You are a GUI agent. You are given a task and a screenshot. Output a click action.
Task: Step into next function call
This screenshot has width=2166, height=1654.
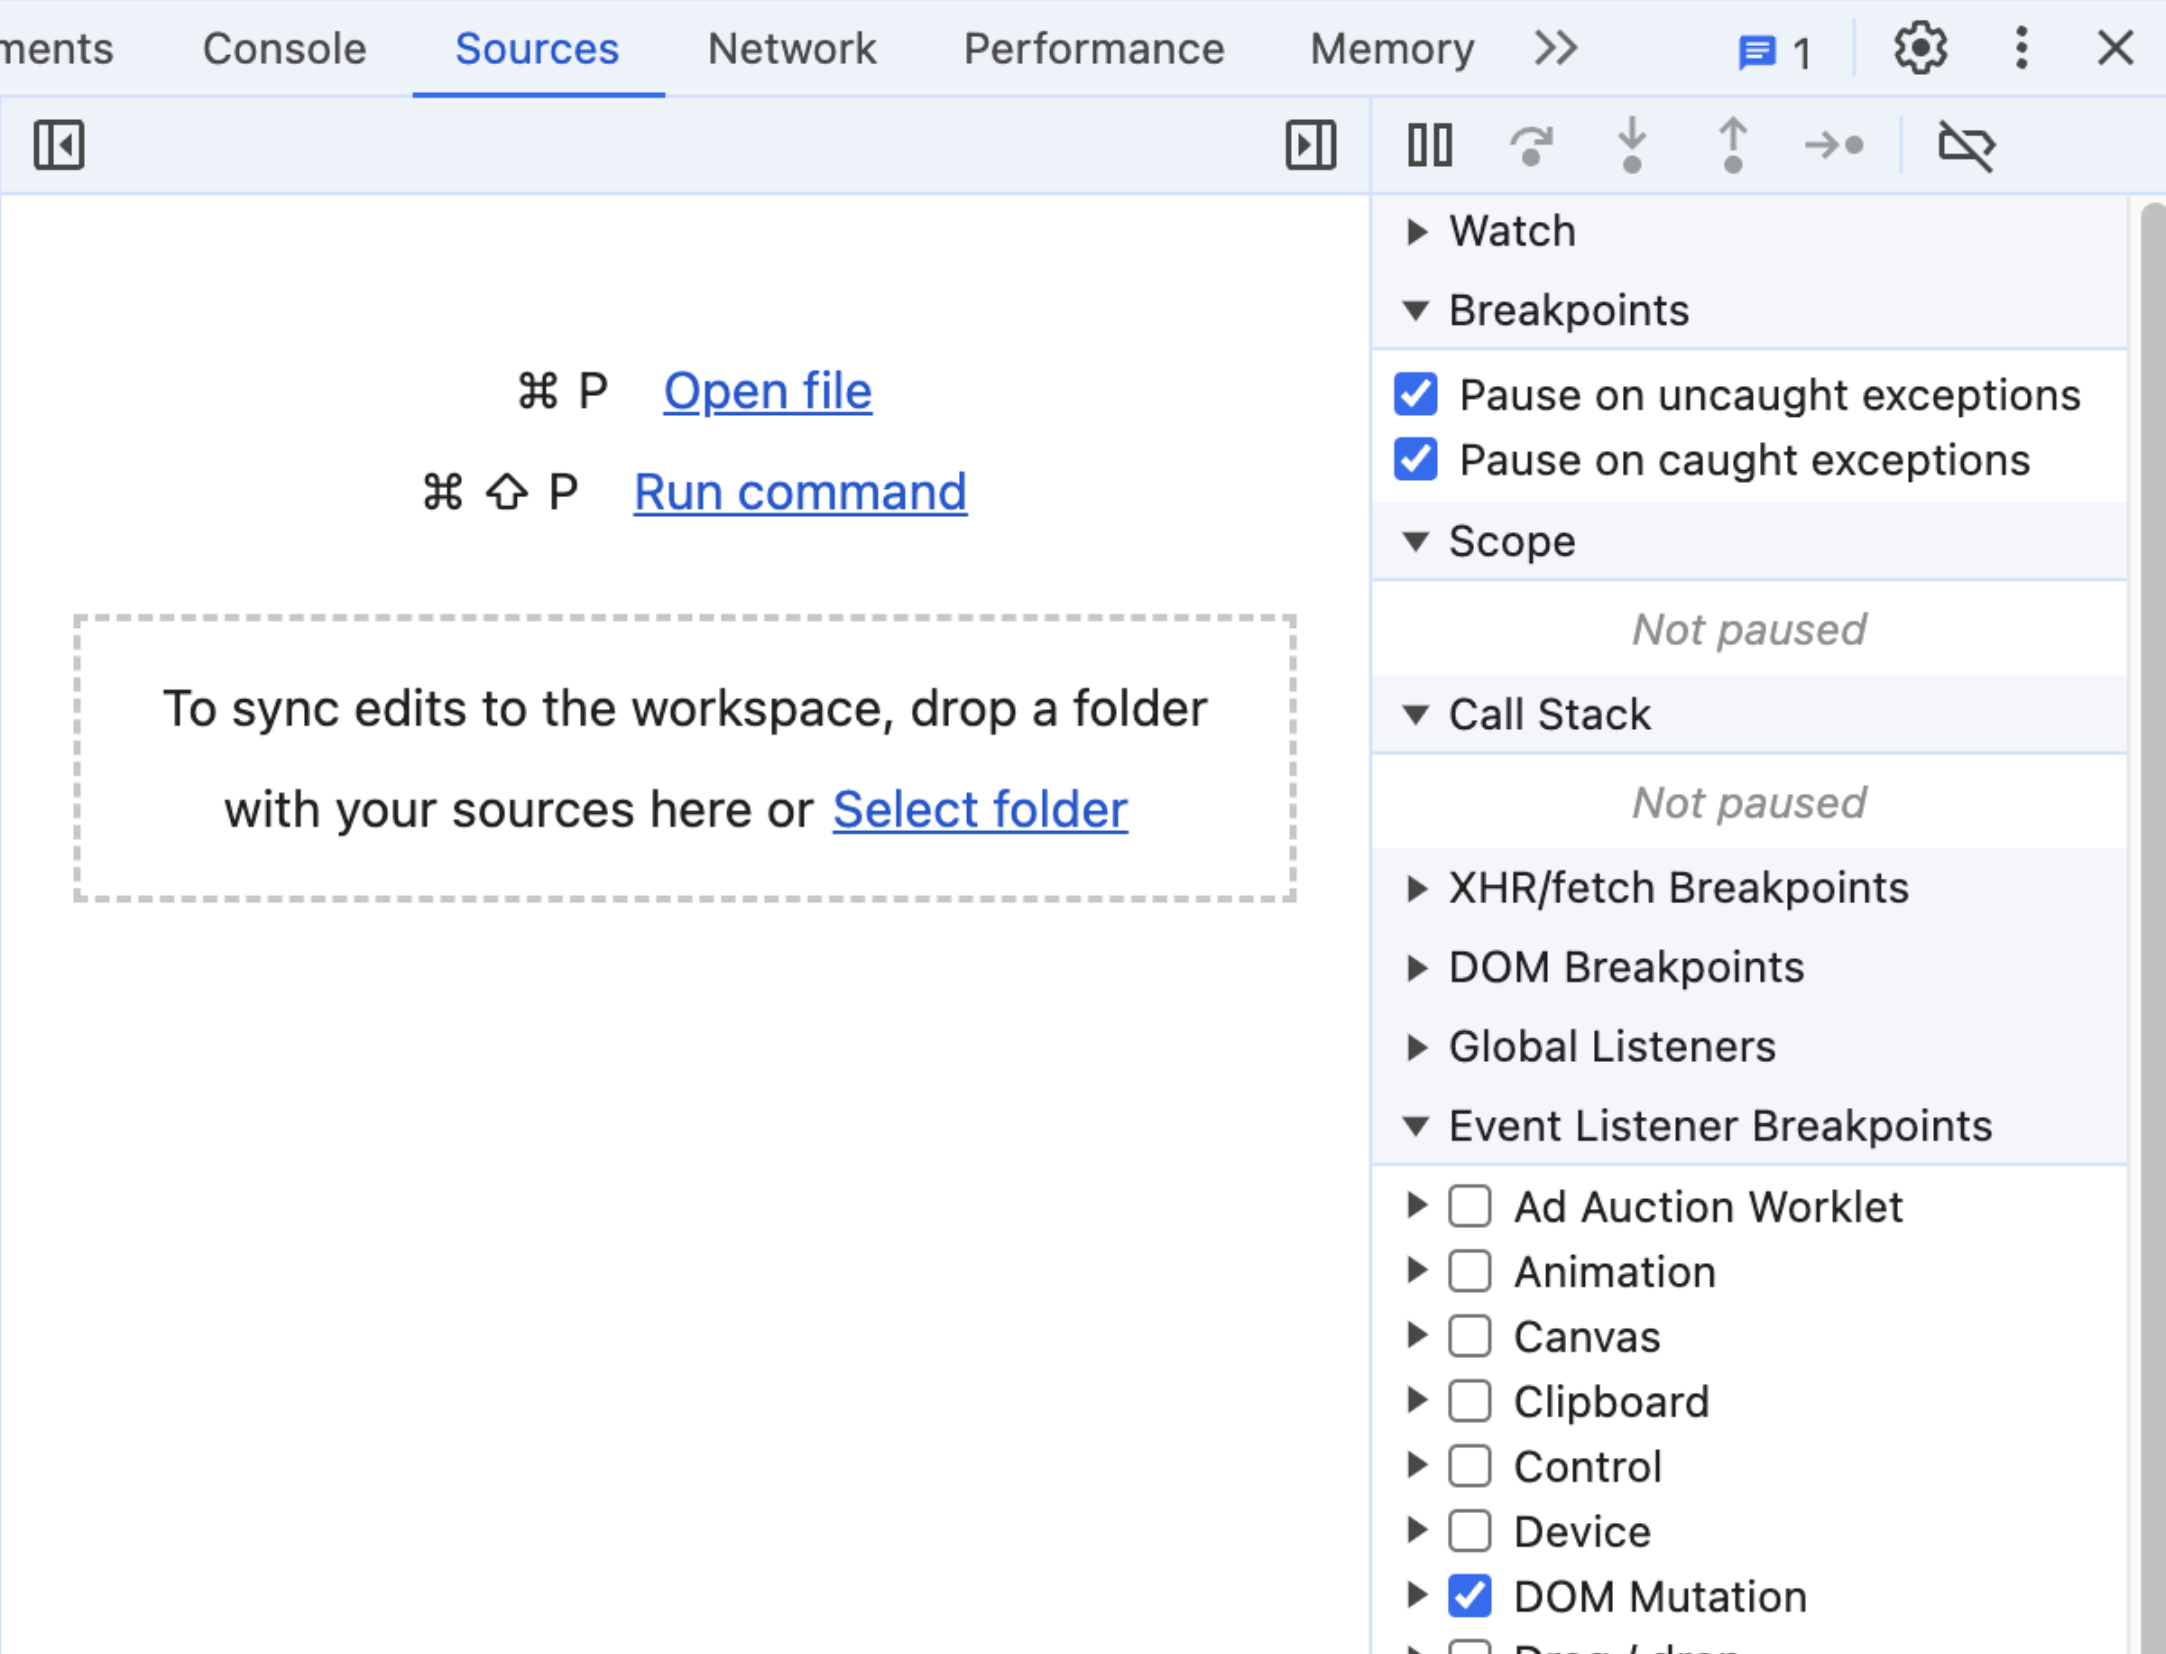coord(1631,145)
